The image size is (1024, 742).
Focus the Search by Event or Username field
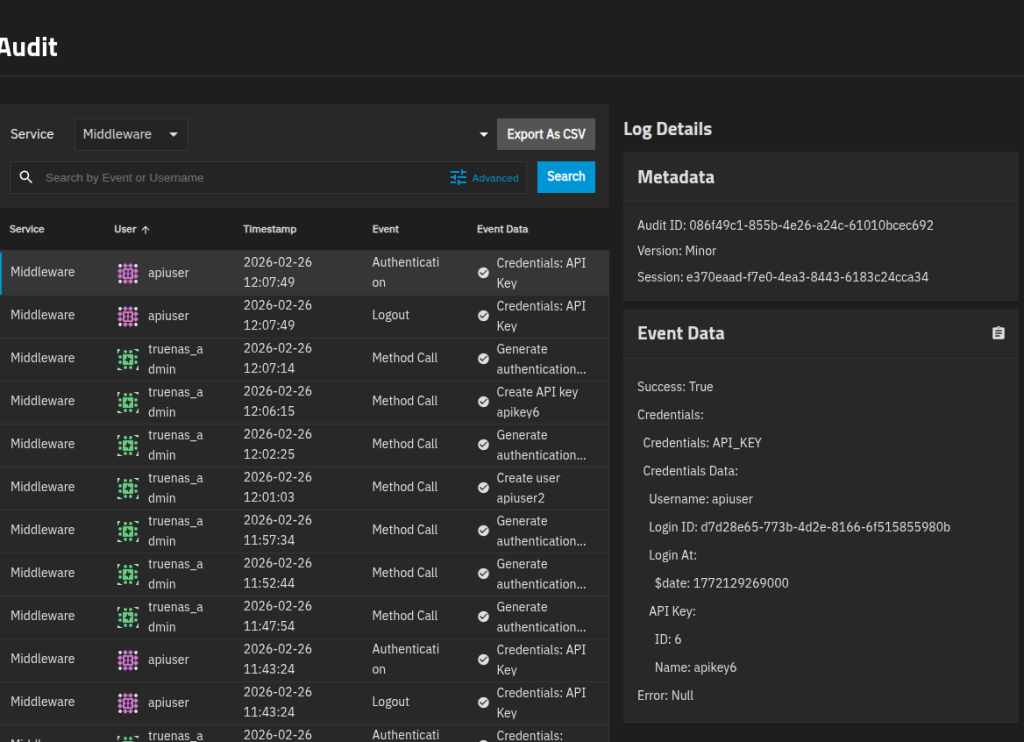240,177
